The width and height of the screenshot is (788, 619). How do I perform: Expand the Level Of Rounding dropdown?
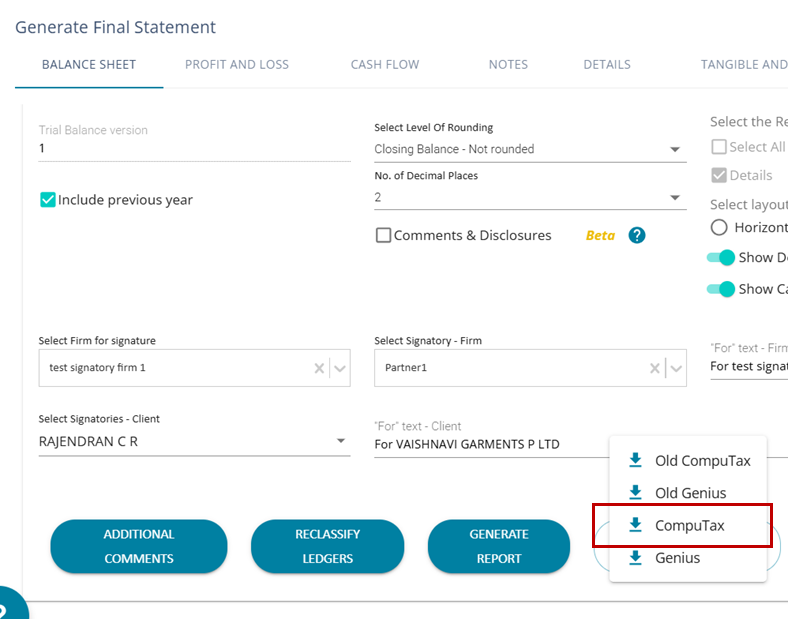coord(675,150)
